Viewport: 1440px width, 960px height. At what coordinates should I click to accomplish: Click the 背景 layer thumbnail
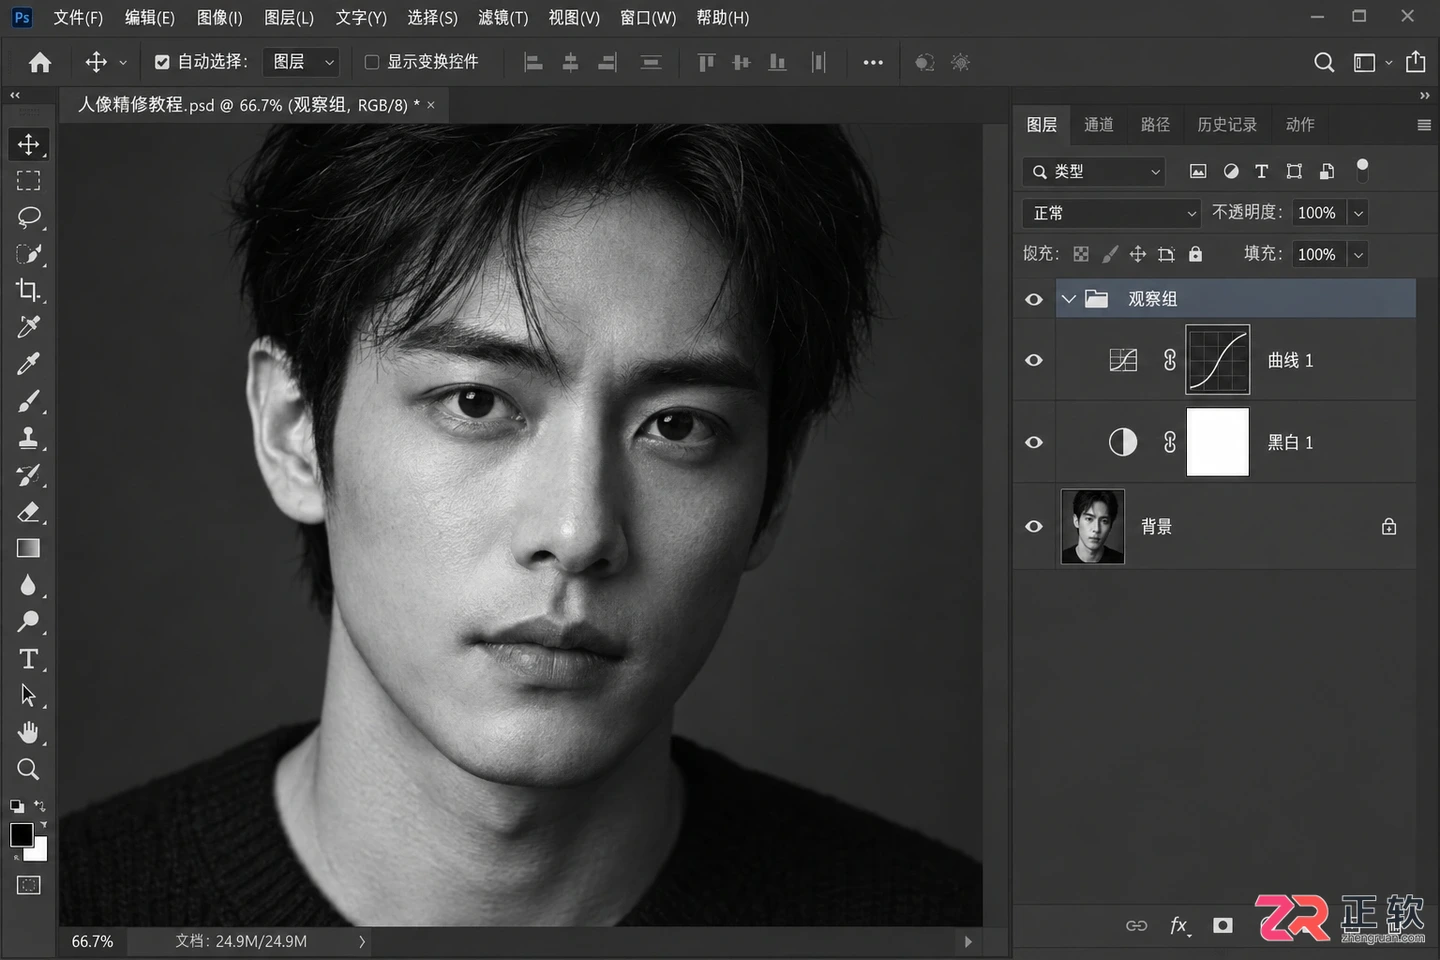coord(1092,527)
